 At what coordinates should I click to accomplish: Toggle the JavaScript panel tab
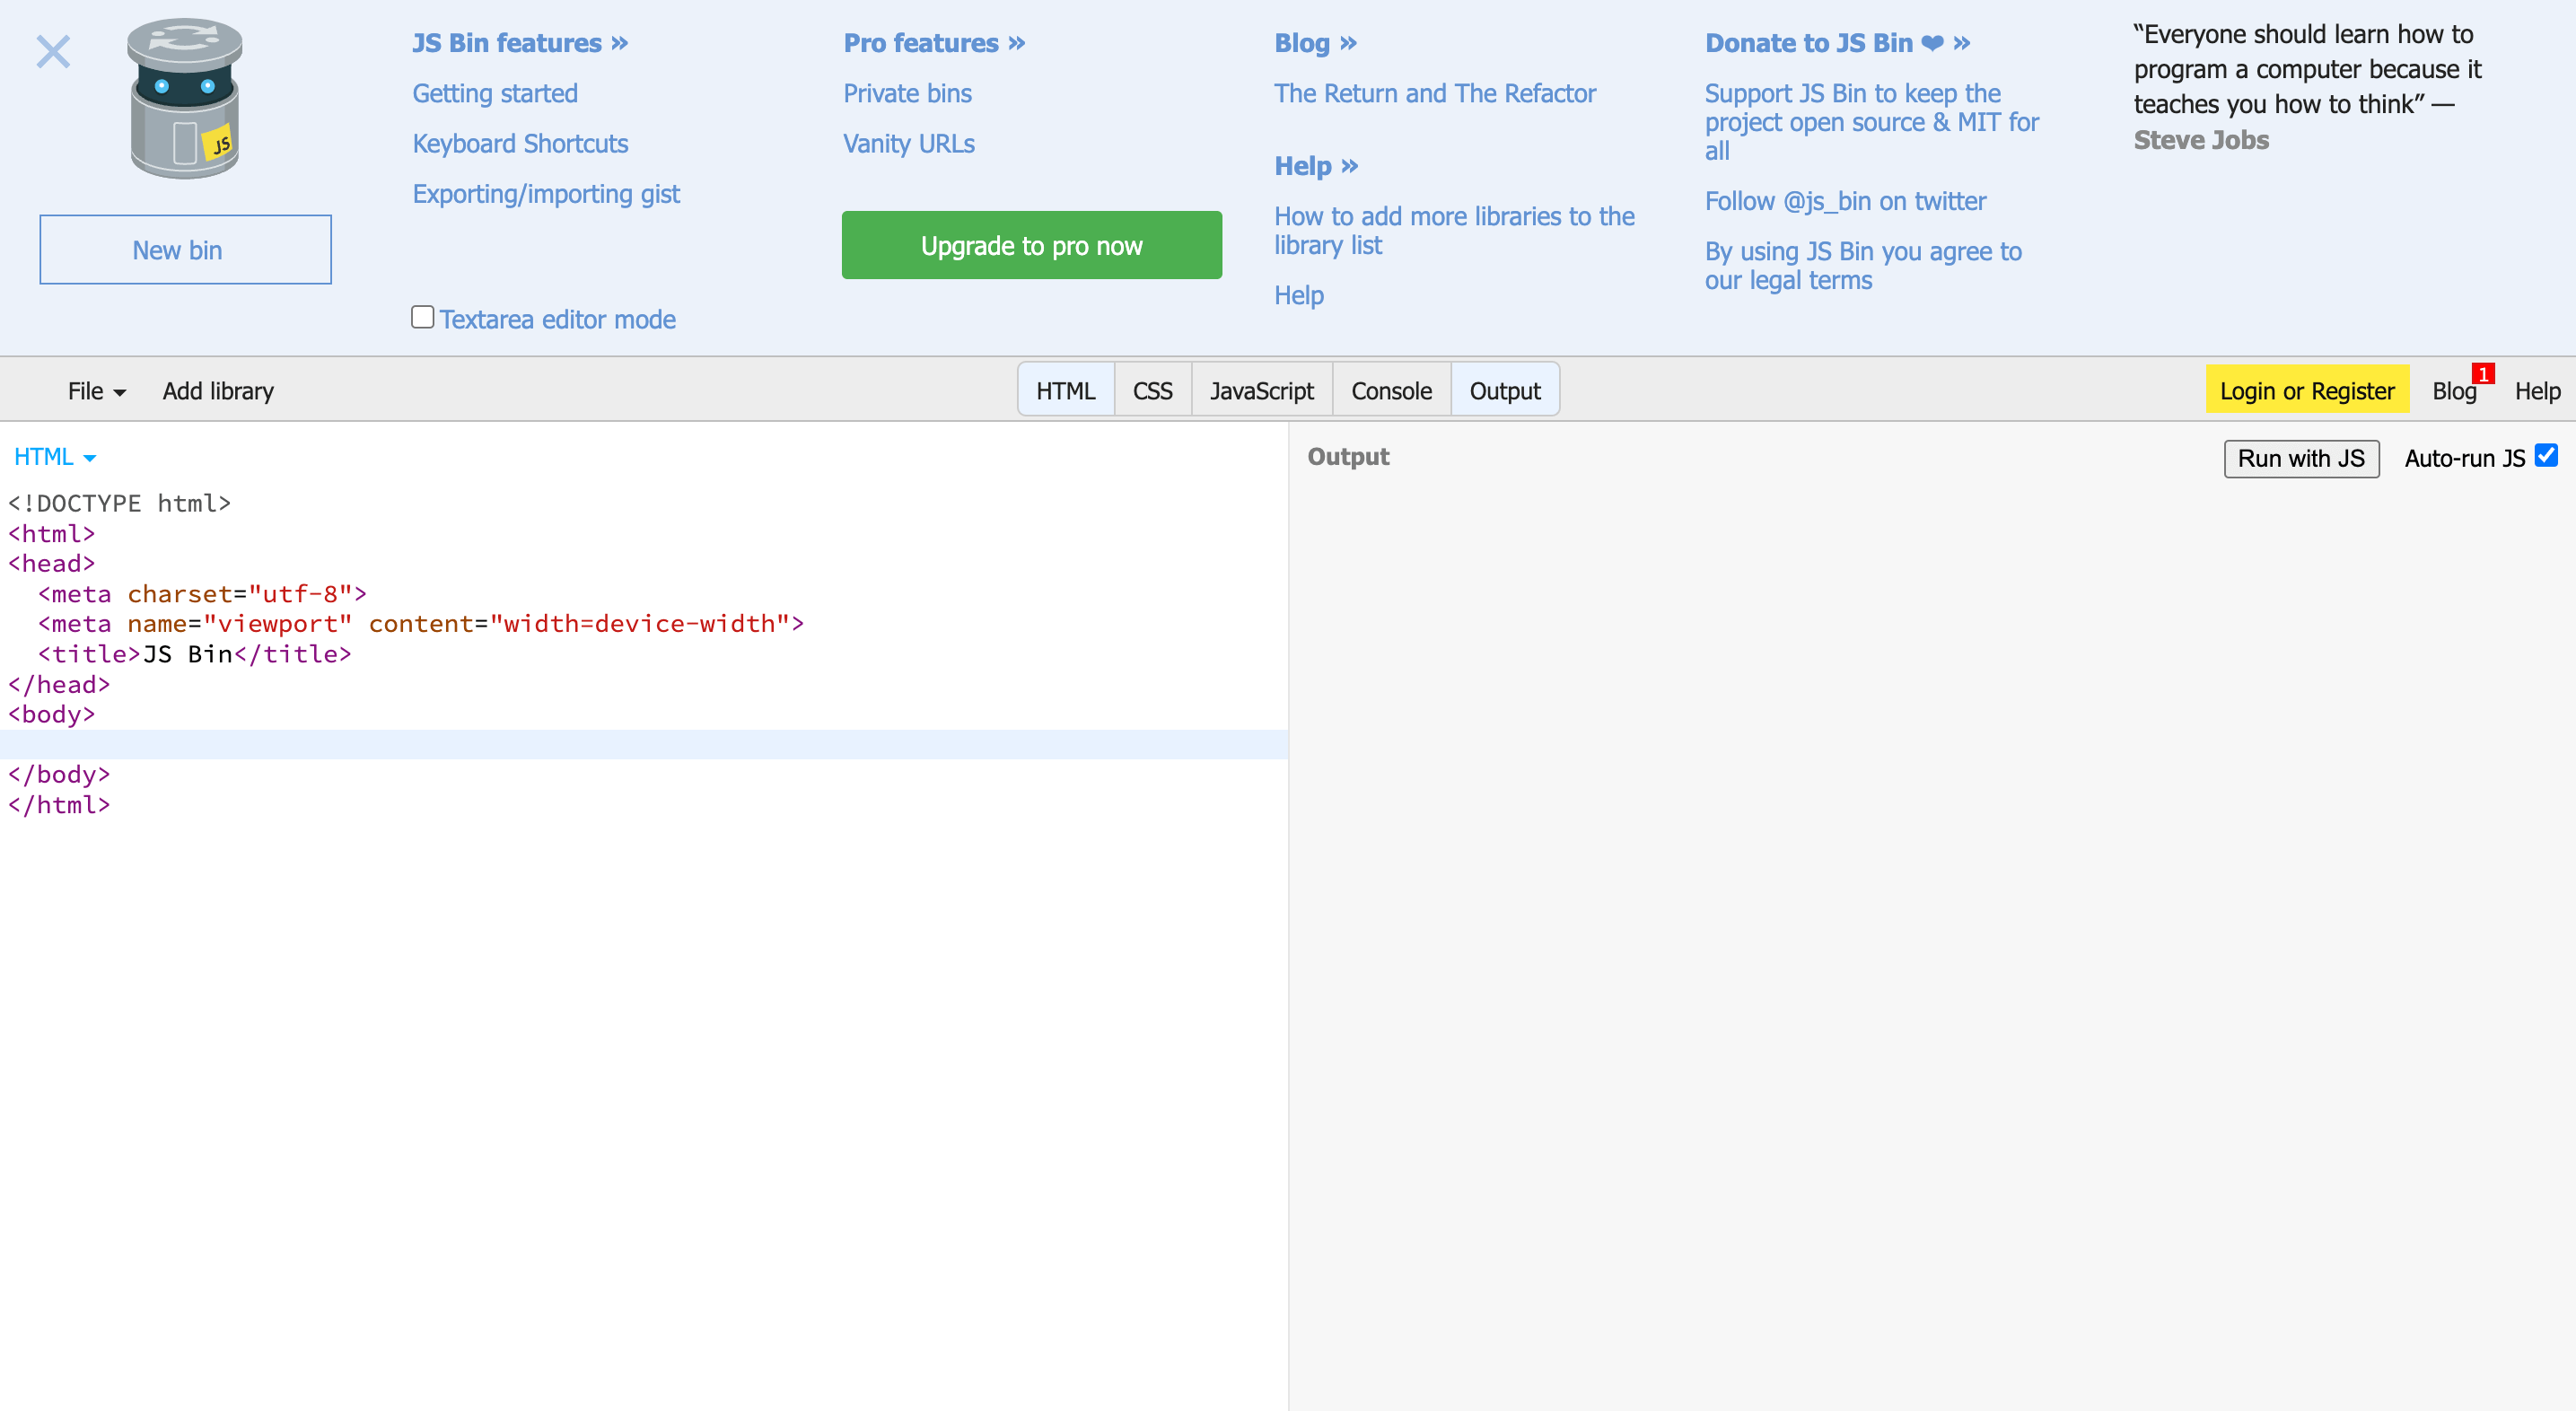click(x=1261, y=391)
